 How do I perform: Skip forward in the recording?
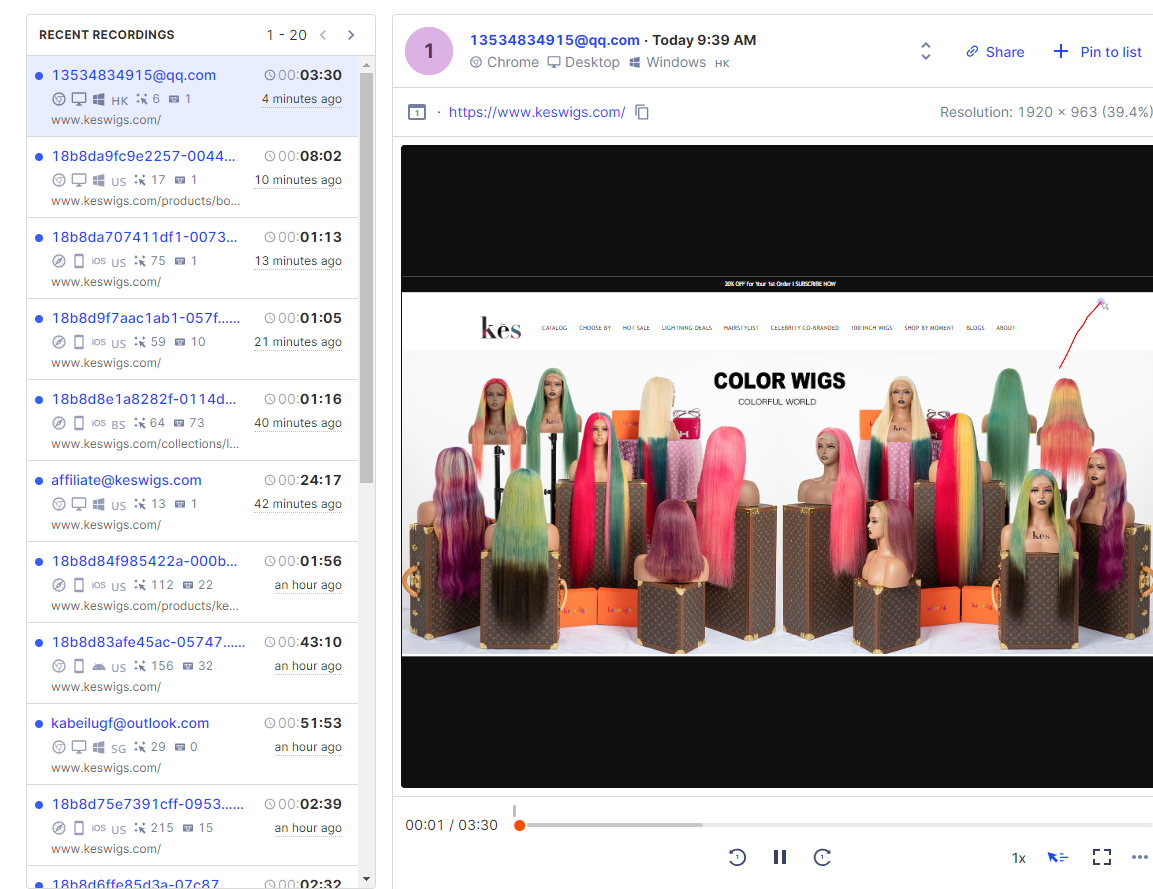pos(822,857)
